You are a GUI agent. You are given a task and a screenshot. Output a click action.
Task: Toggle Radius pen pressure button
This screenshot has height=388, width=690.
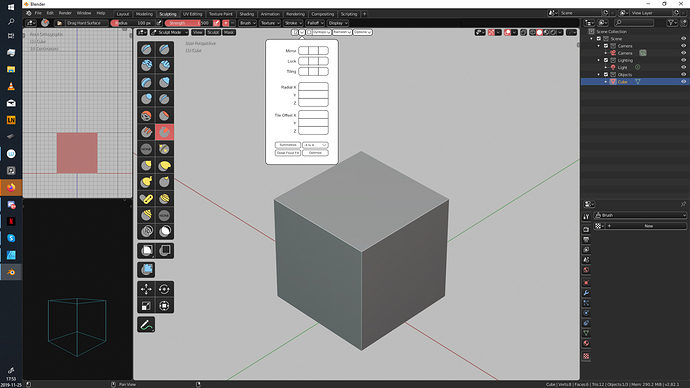tap(159, 23)
